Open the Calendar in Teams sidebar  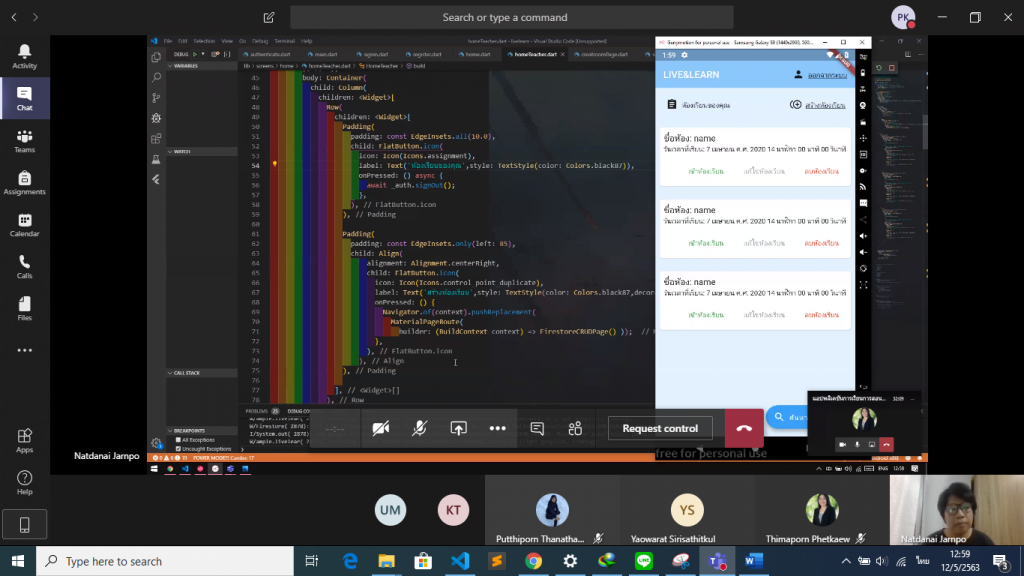[x=24, y=225]
